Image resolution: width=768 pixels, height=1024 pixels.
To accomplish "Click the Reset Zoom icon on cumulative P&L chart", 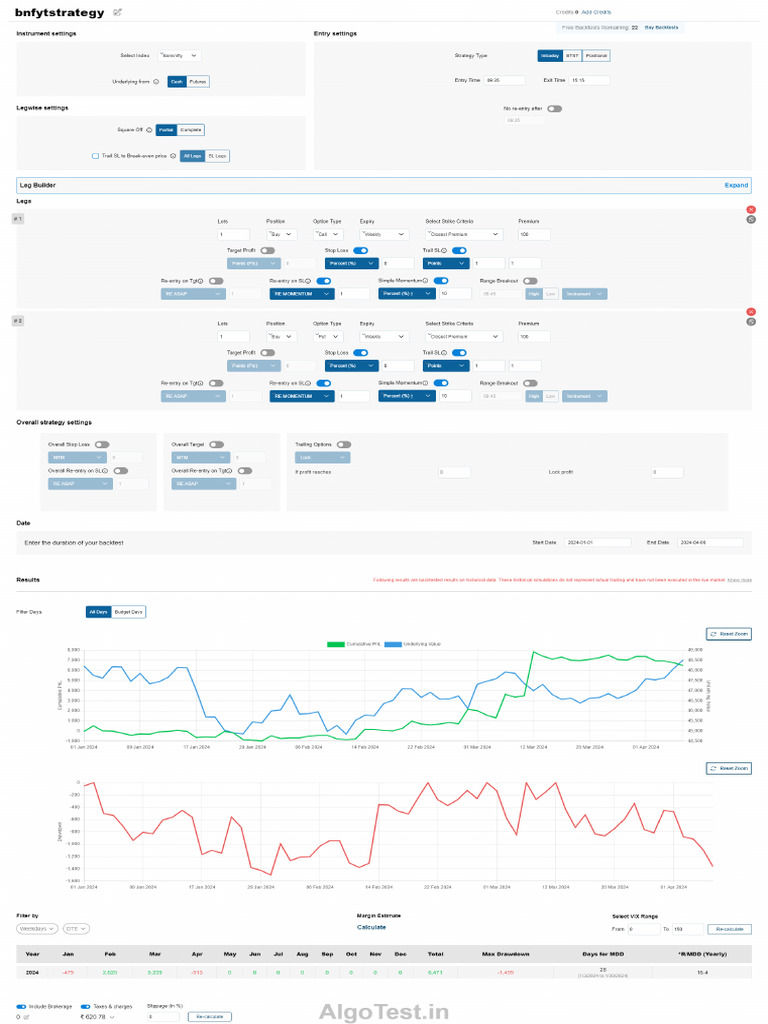I will pyautogui.click(x=714, y=634).
